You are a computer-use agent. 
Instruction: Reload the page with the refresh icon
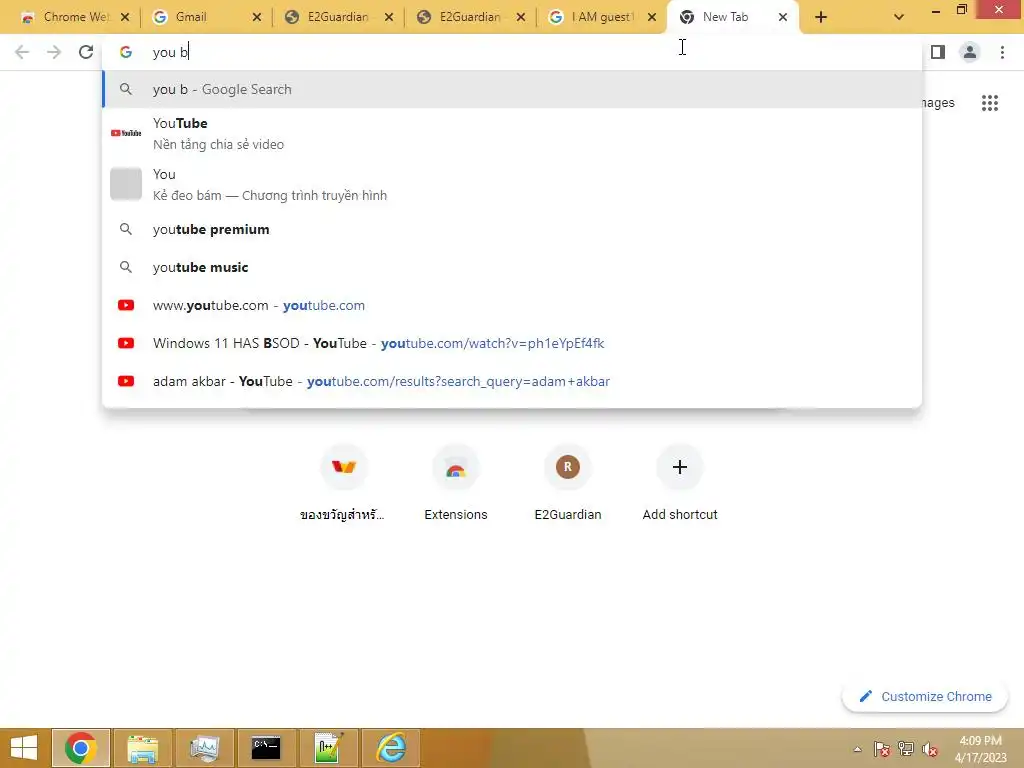pos(86,52)
